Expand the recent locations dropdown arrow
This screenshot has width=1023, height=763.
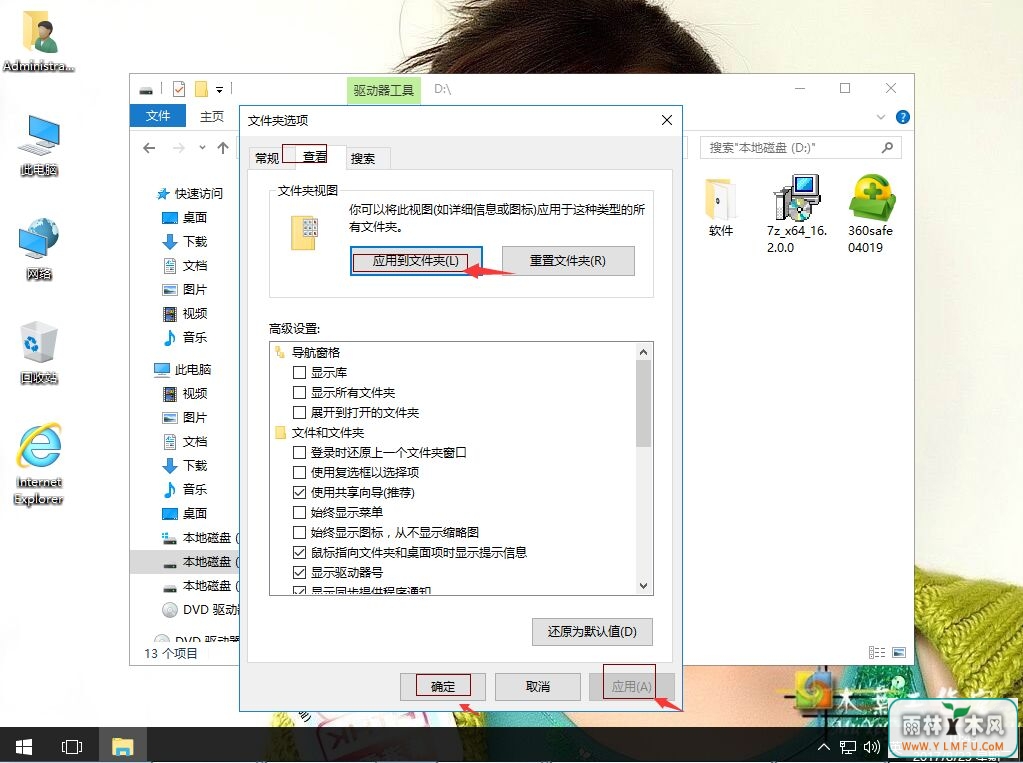pyautogui.click(x=202, y=148)
